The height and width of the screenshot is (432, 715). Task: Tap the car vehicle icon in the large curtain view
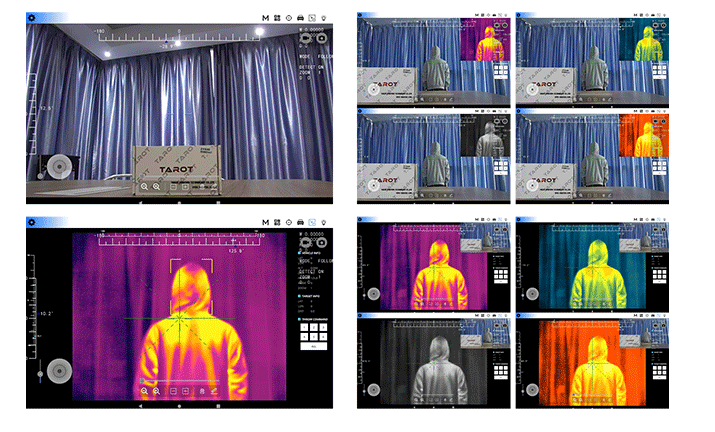[x=301, y=18]
